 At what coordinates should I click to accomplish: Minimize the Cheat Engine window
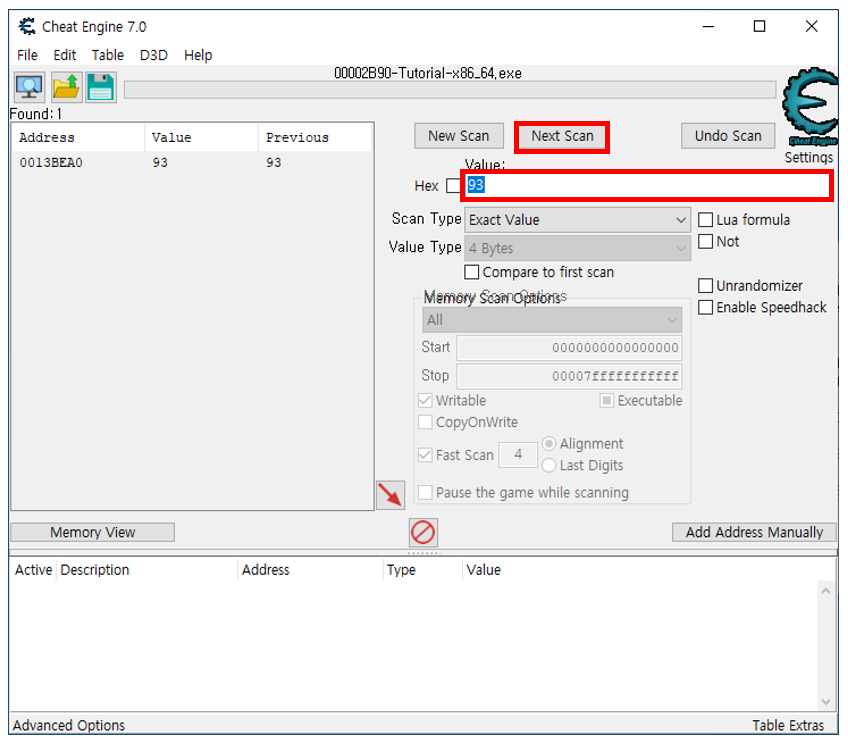pyautogui.click(x=708, y=26)
